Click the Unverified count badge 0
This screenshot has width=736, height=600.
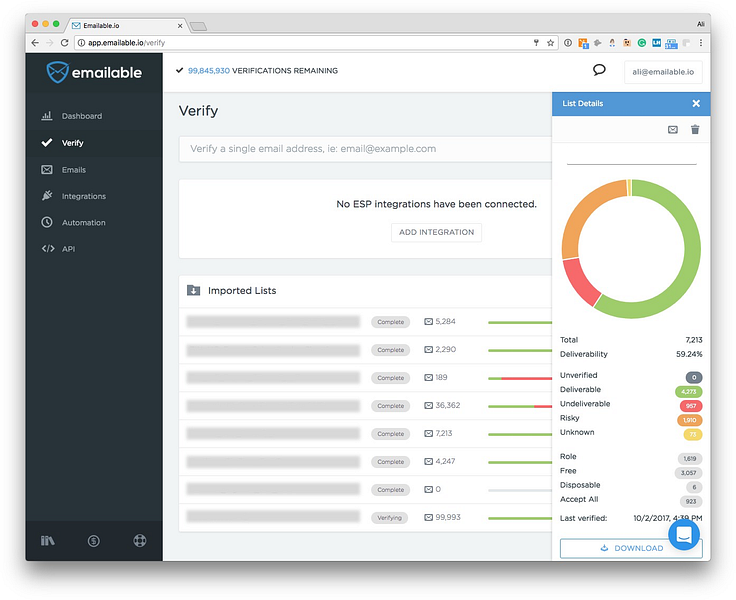[x=694, y=377]
